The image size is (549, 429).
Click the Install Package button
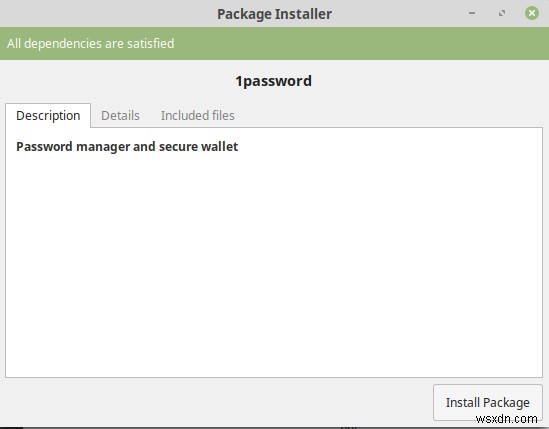click(x=488, y=402)
